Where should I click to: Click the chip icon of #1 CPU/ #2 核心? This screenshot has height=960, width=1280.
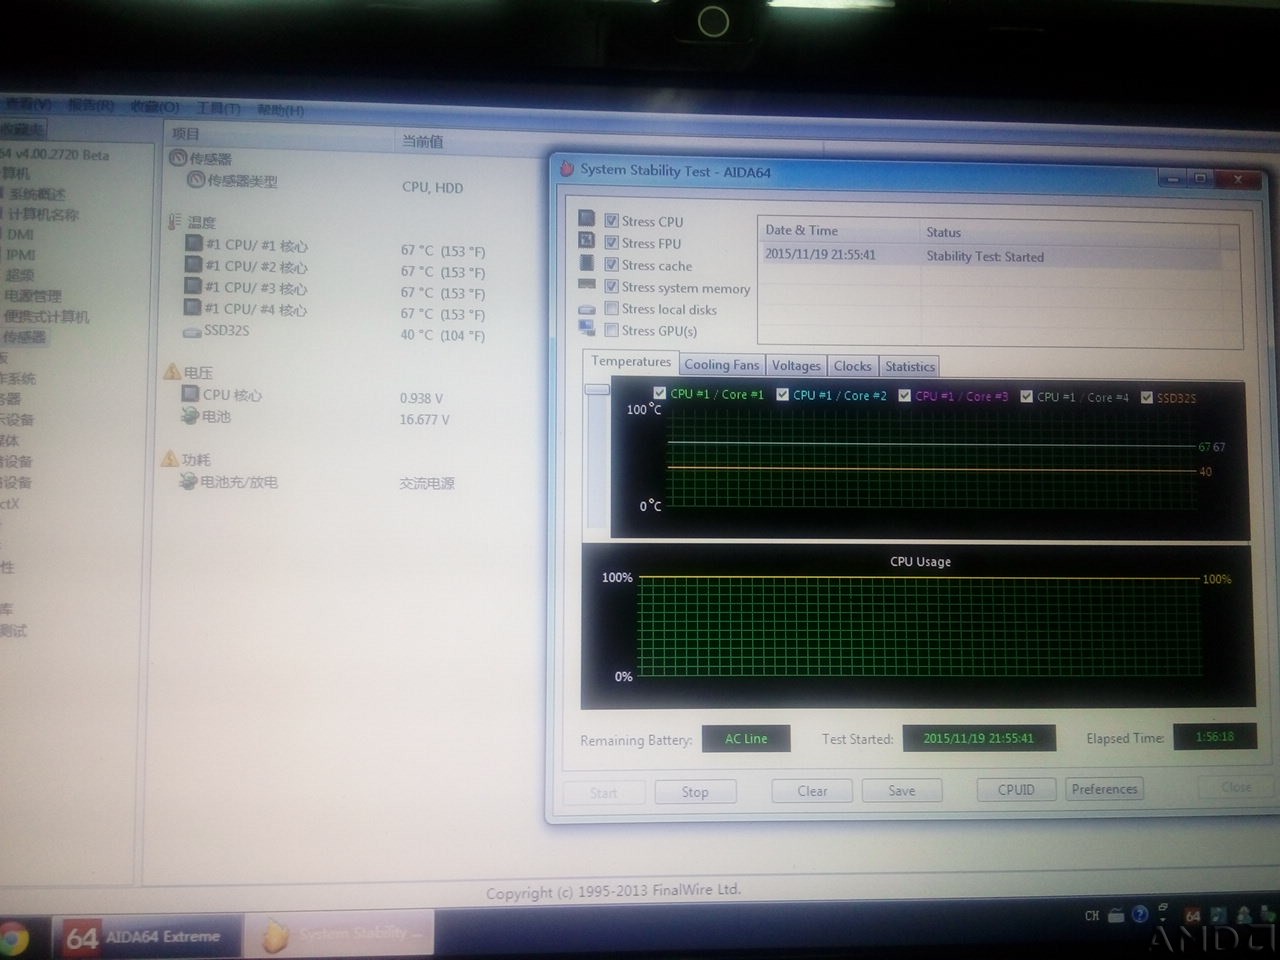click(194, 265)
